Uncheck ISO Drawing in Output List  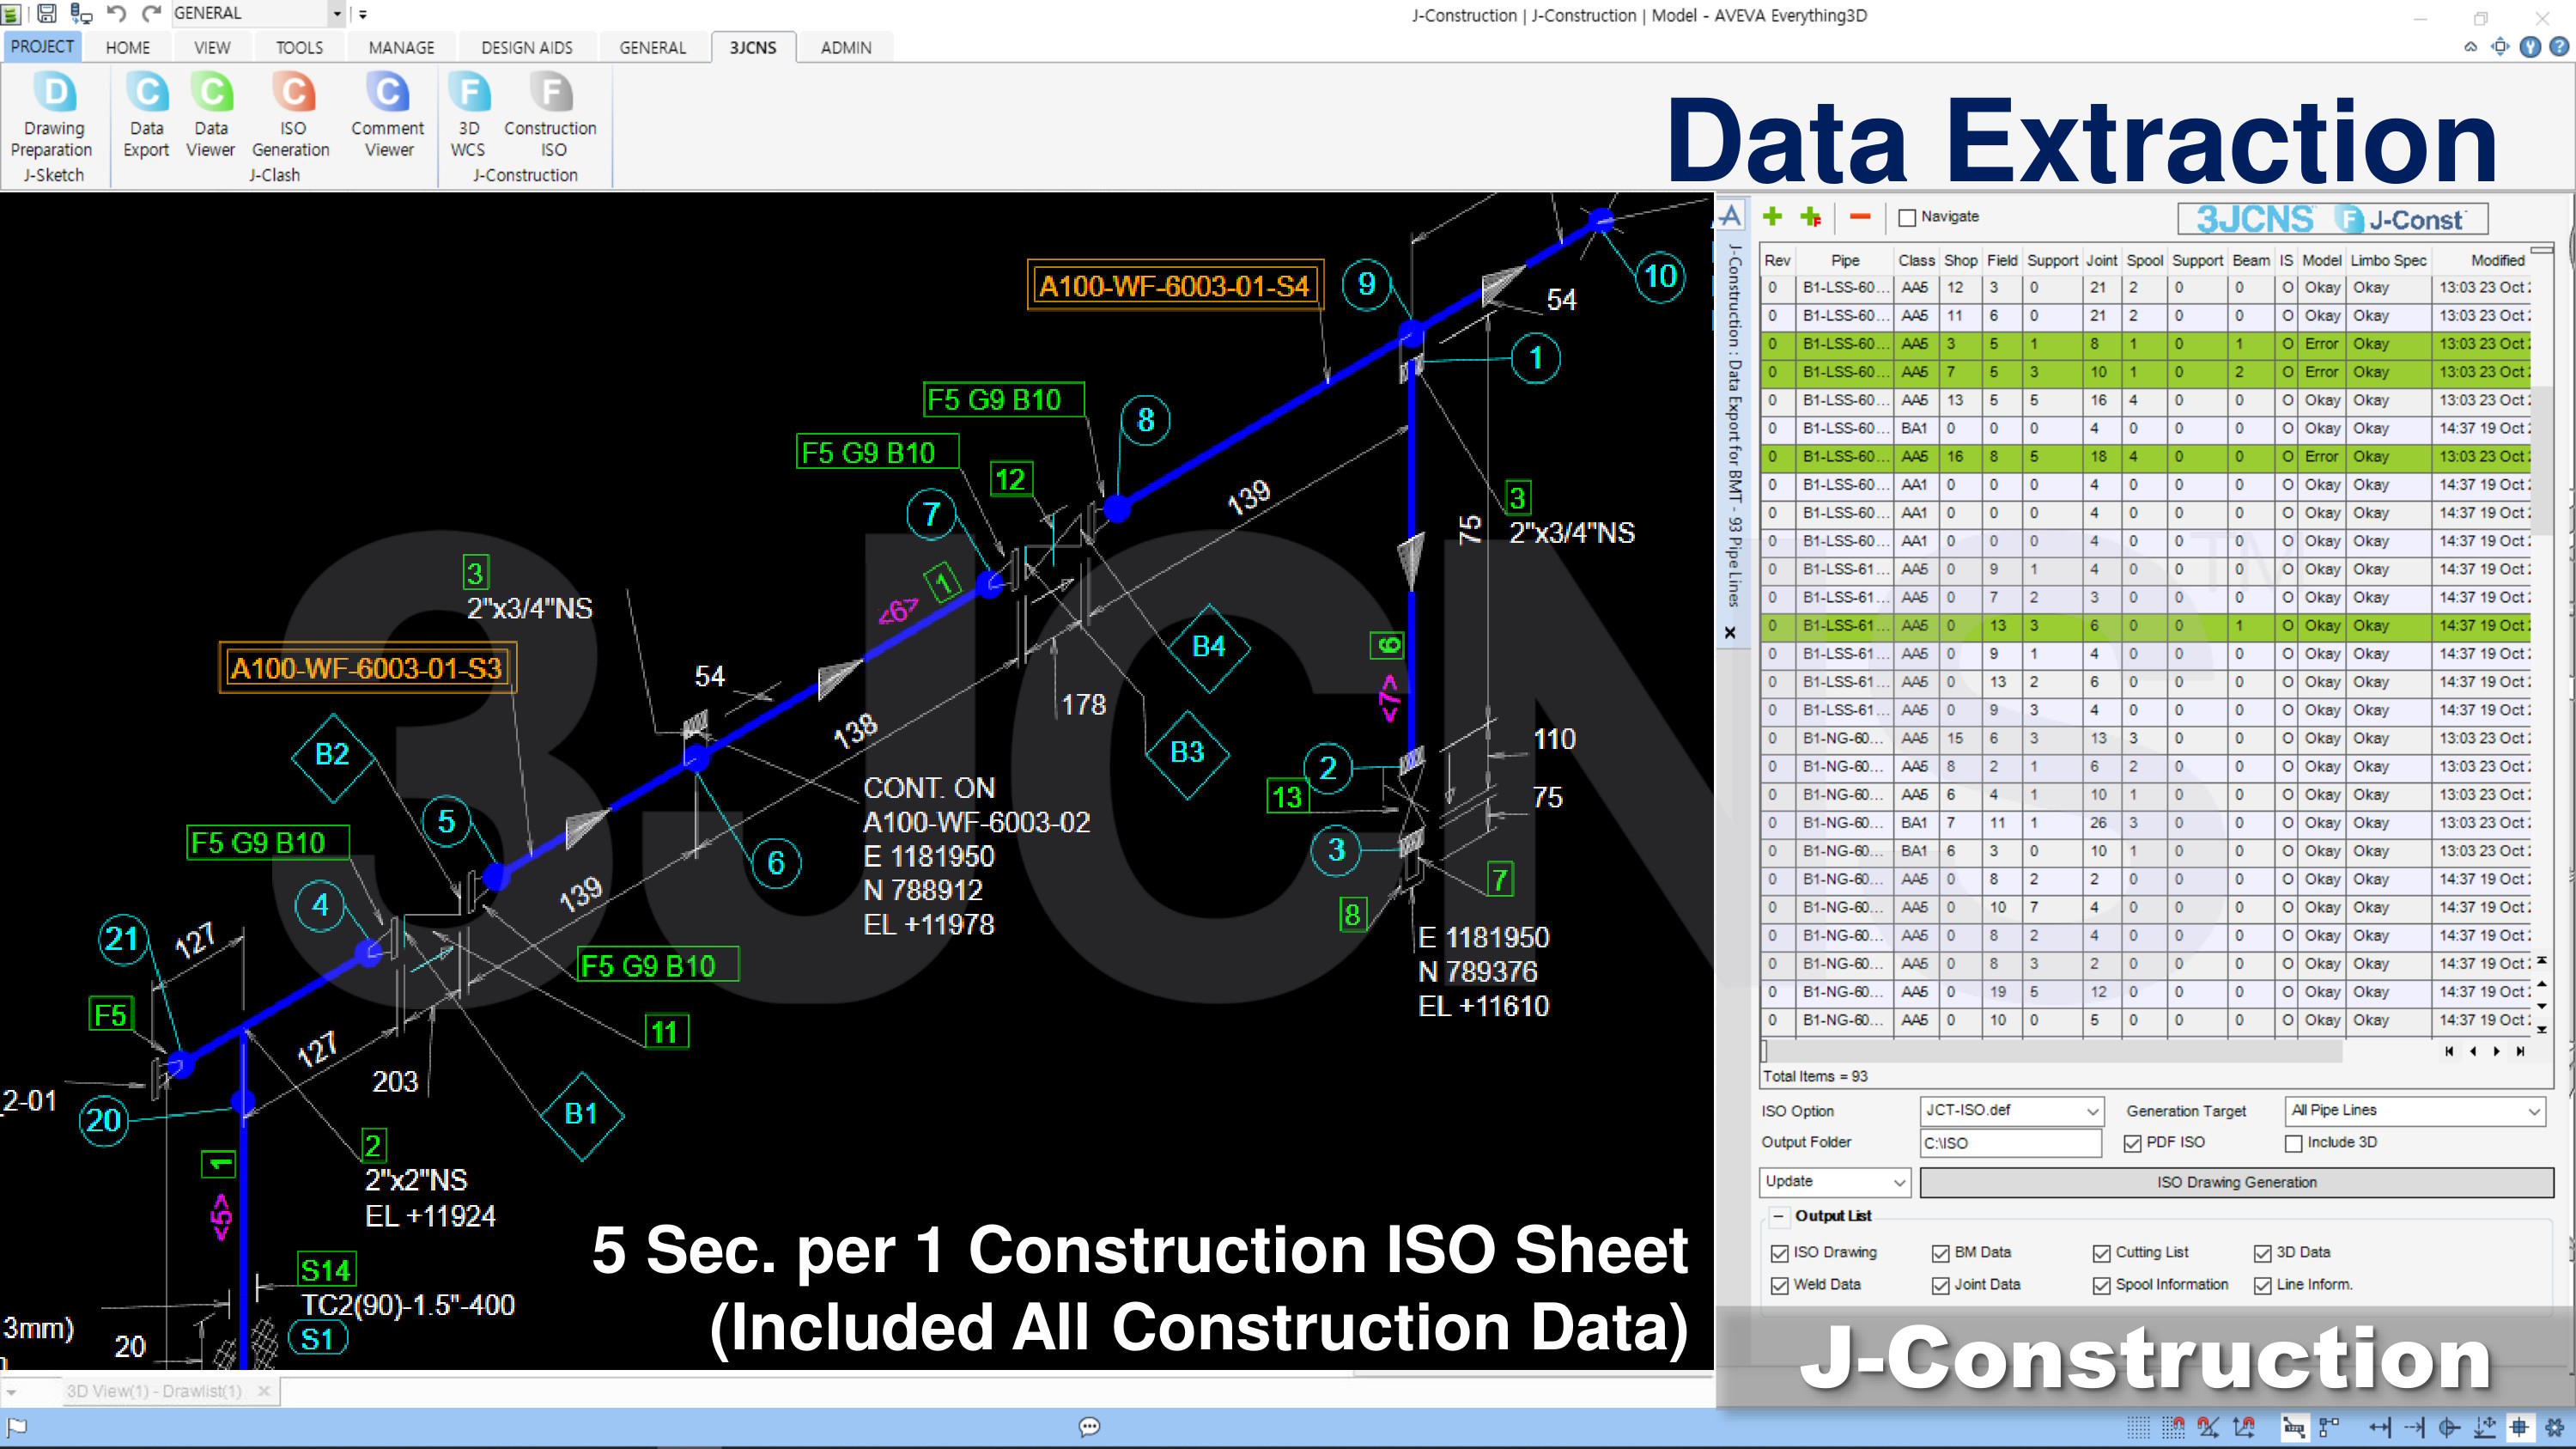[1780, 1253]
